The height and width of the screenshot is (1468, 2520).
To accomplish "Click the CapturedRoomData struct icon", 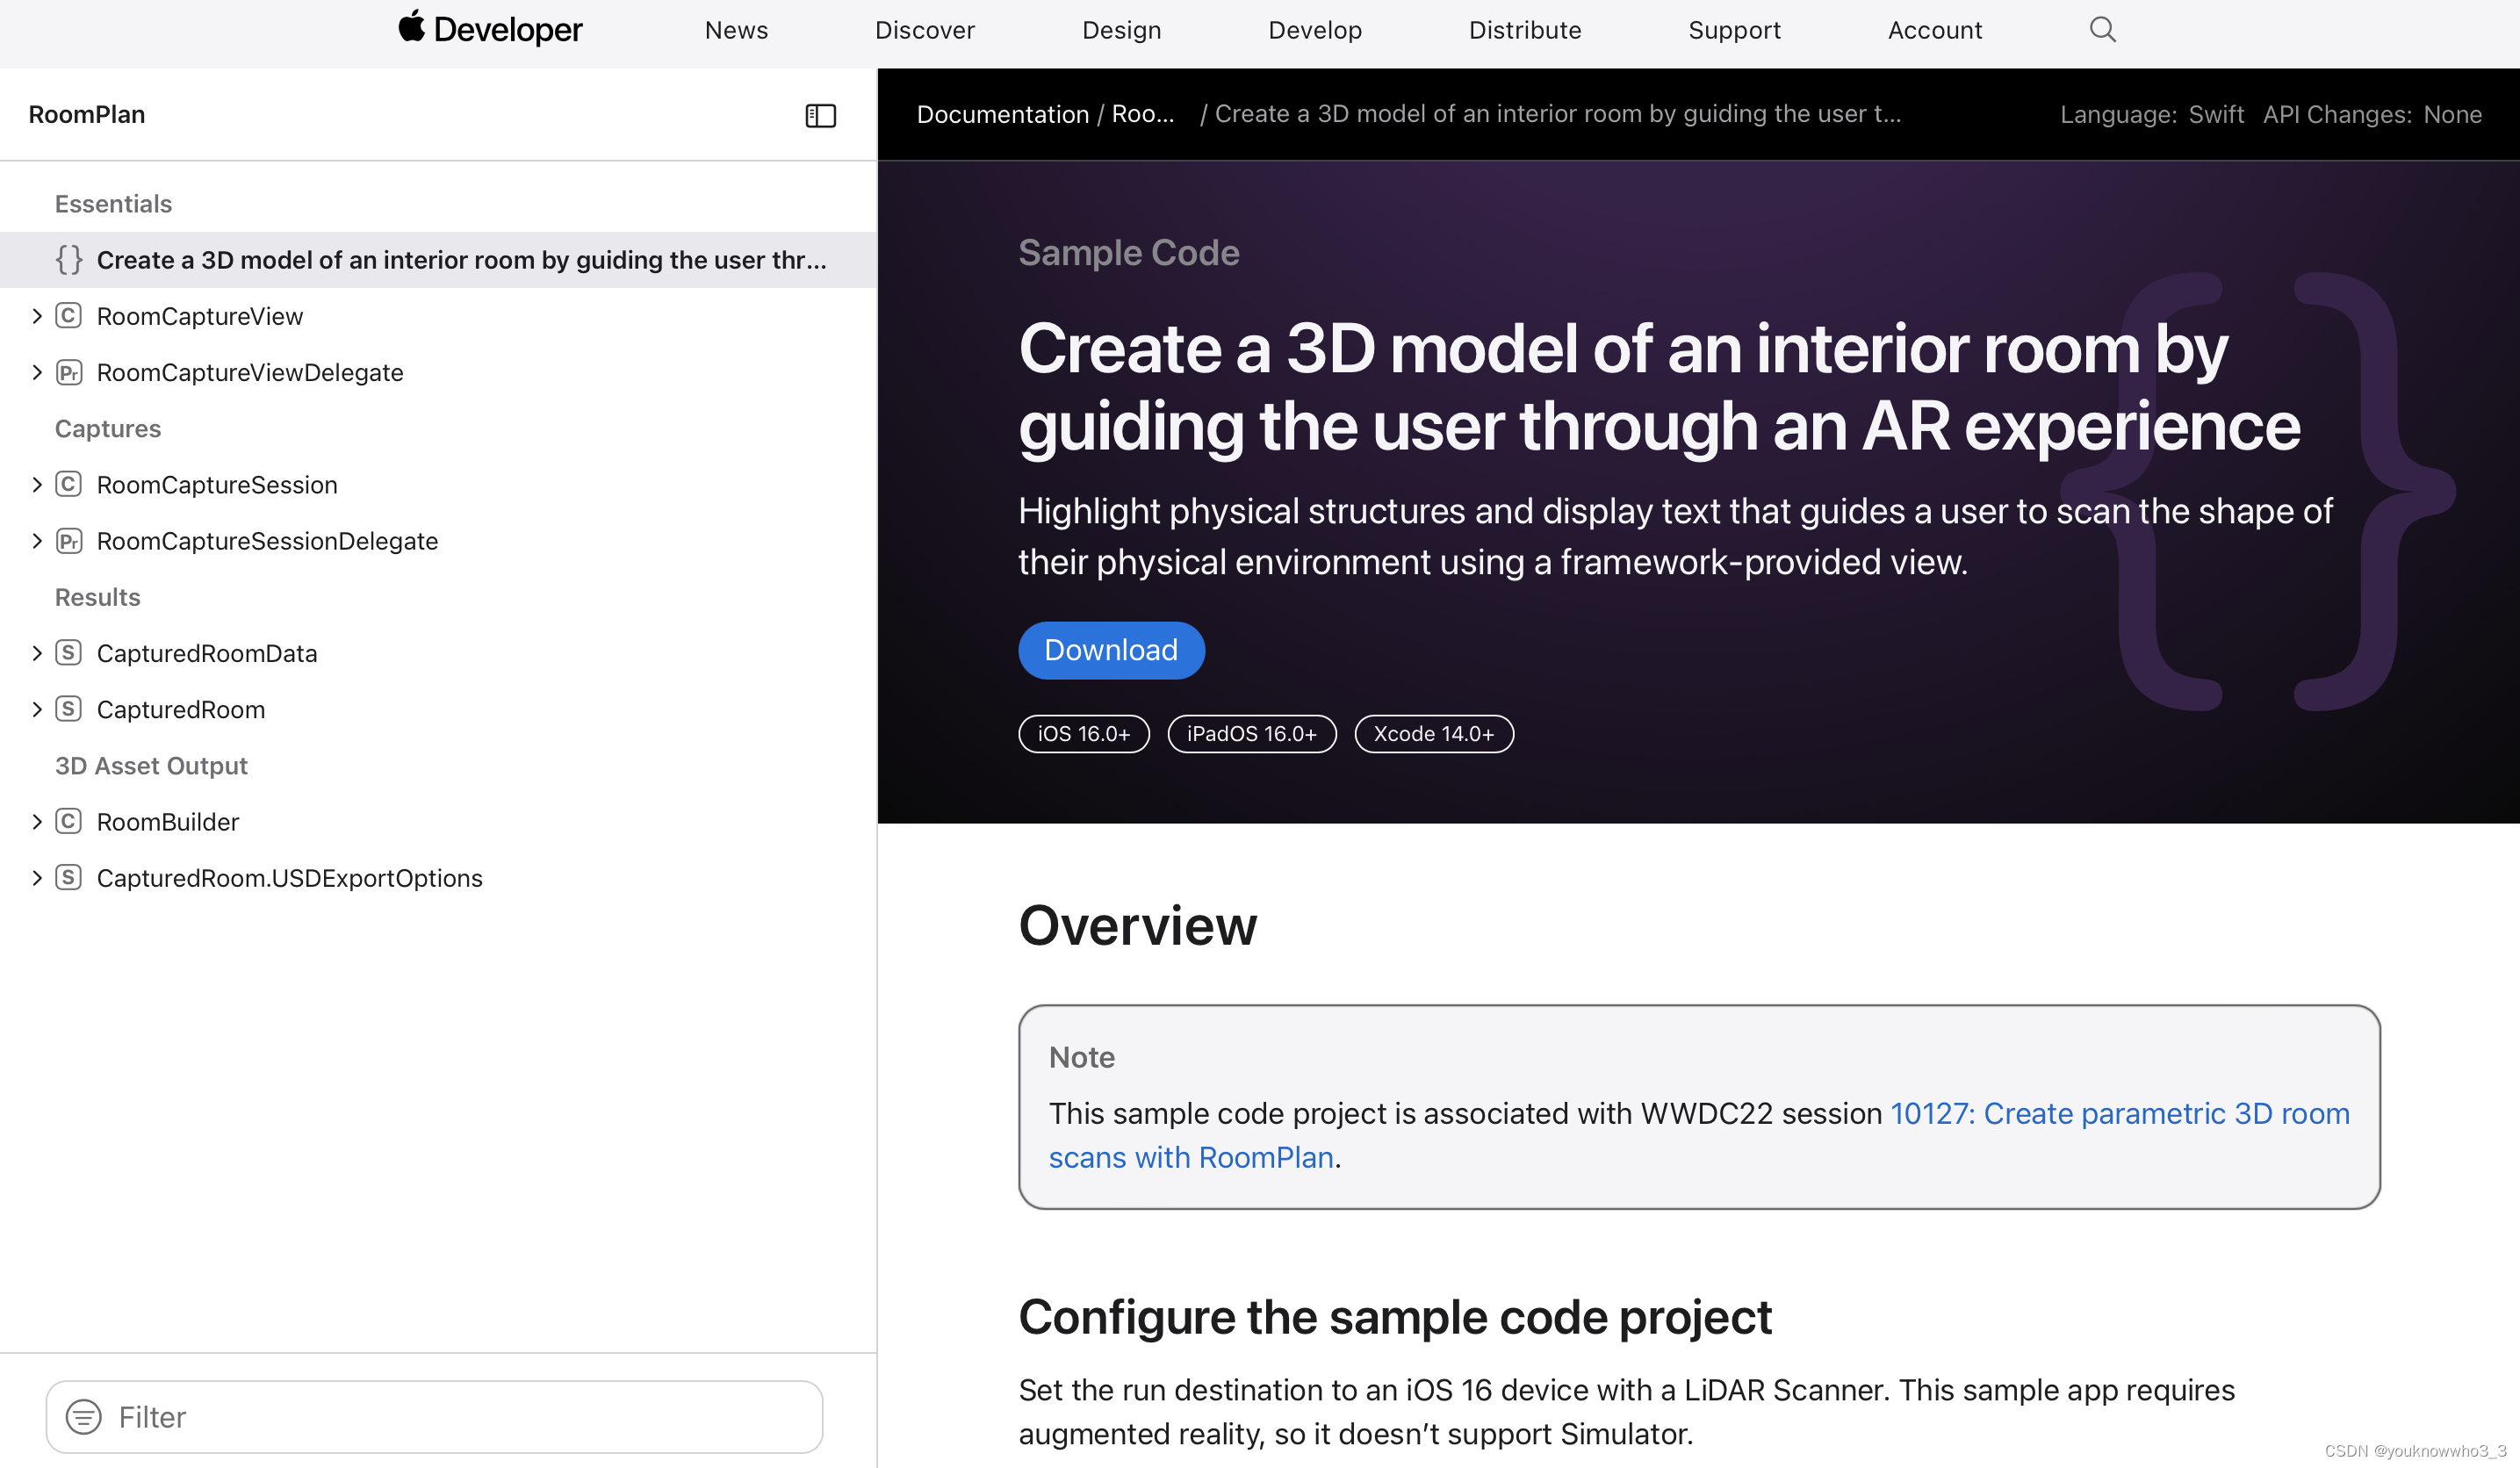I will tap(68, 653).
